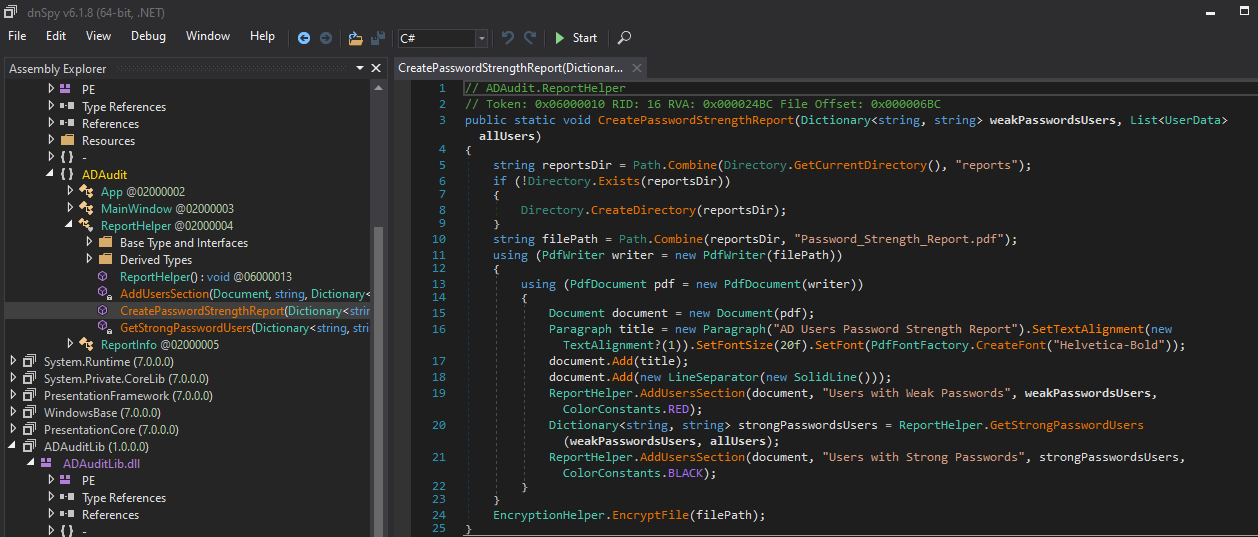Click the Redo arrow icon

coord(530,38)
